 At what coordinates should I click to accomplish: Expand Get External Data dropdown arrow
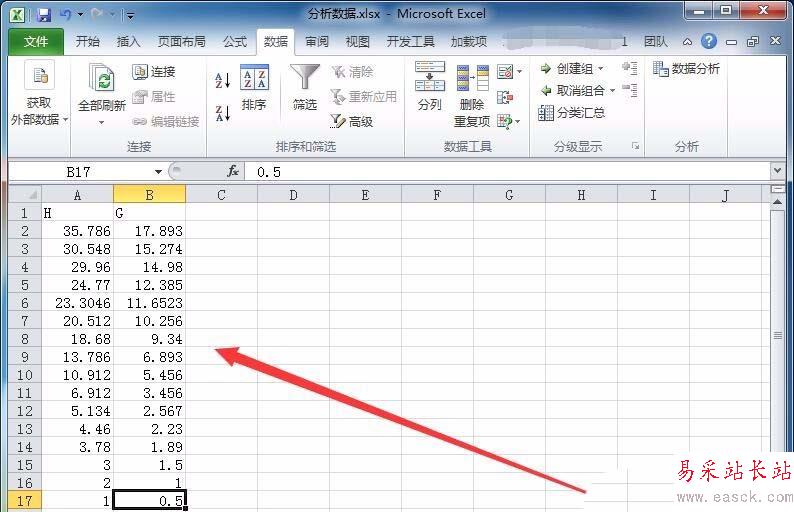[65, 120]
